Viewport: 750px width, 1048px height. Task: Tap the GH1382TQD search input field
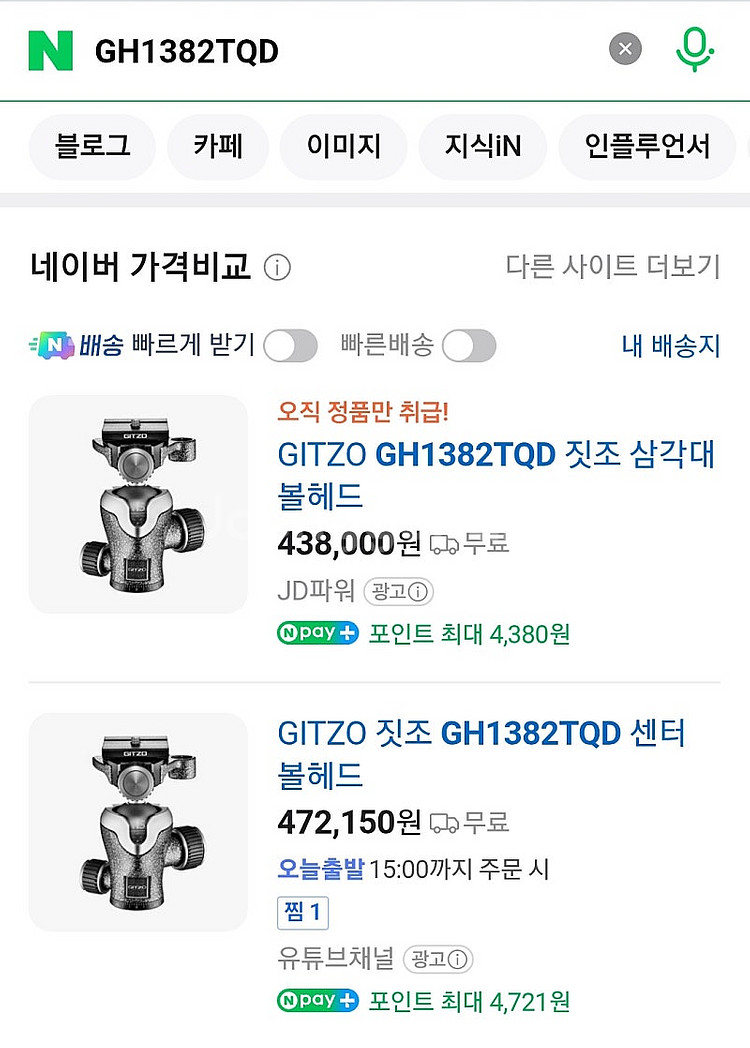[x=340, y=50]
